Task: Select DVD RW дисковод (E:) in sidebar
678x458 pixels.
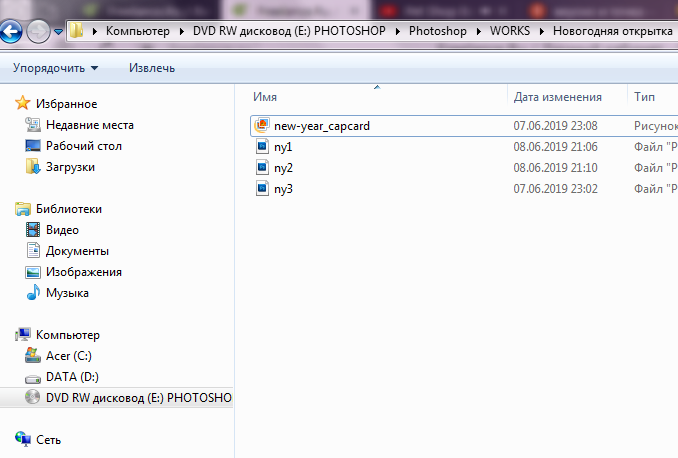Action: [116, 397]
